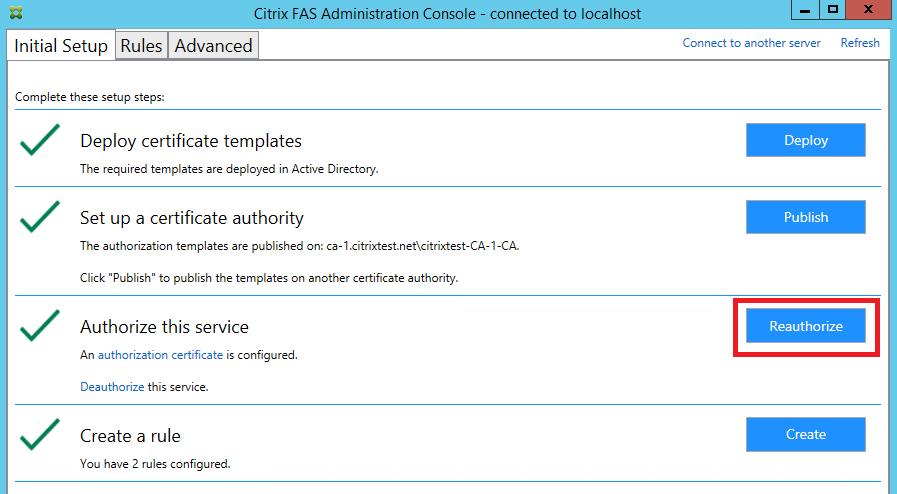Click the Create button for rules

(x=805, y=434)
